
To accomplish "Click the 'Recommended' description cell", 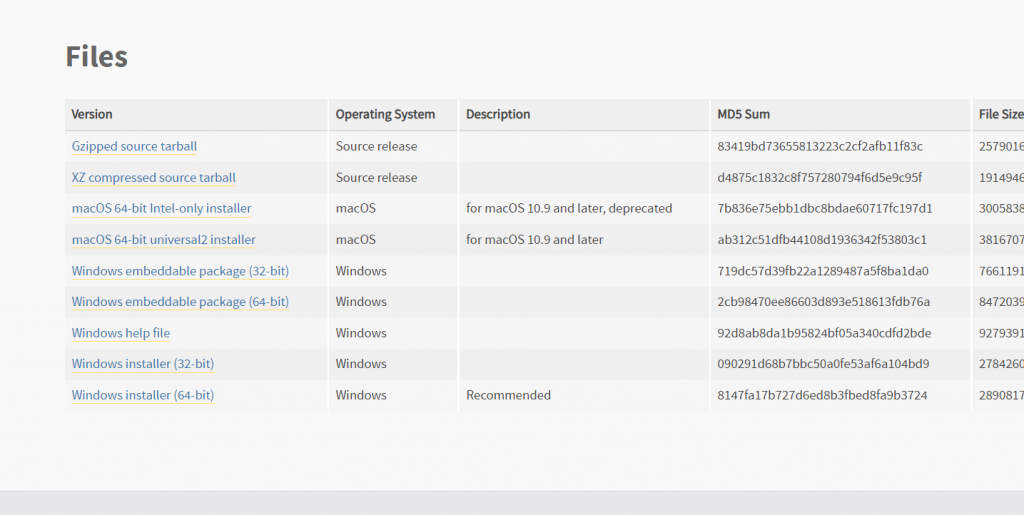I will coord(508,395).
